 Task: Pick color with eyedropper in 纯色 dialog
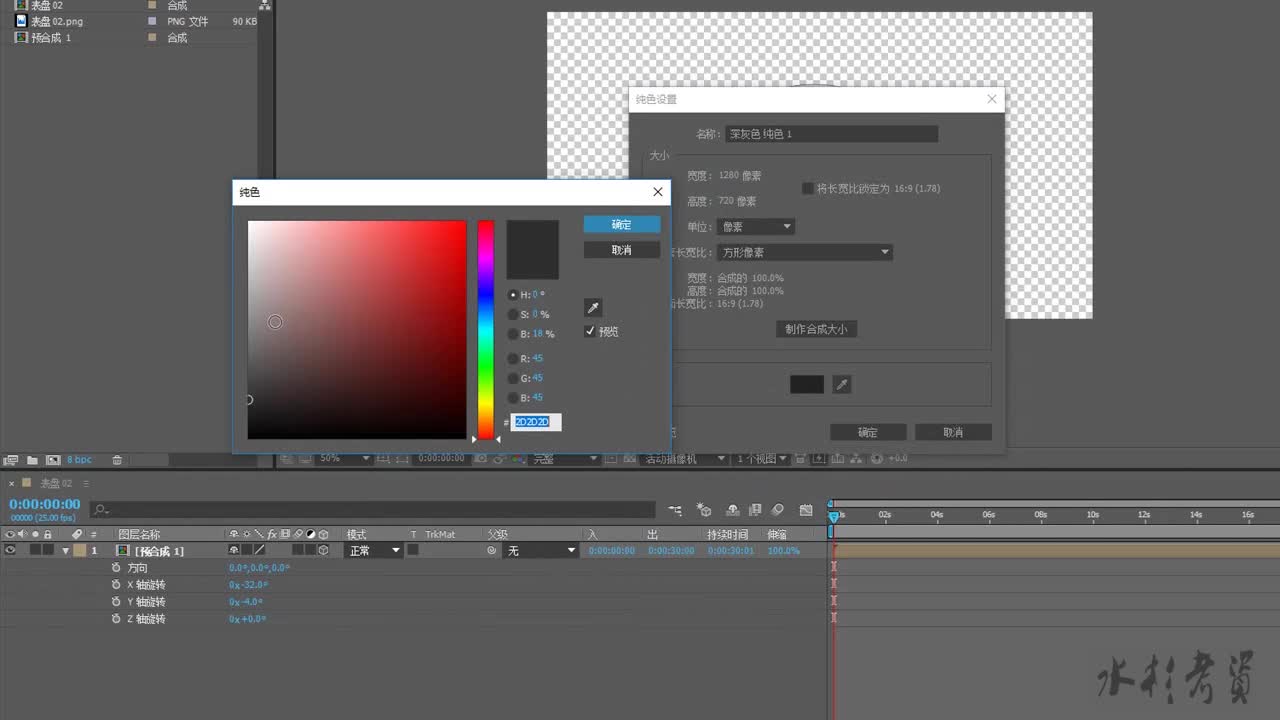[x=593, y=308]
